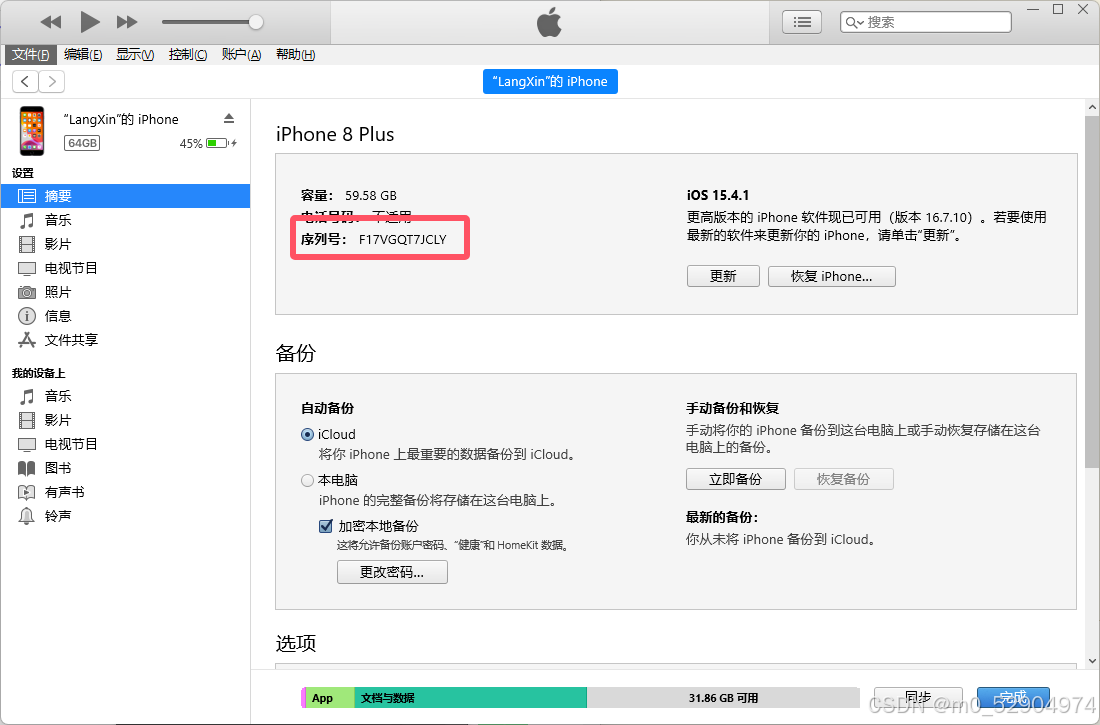Disable the 加密本地备份 checkbox
1100x725 pixels.
[x=325, y=526]
